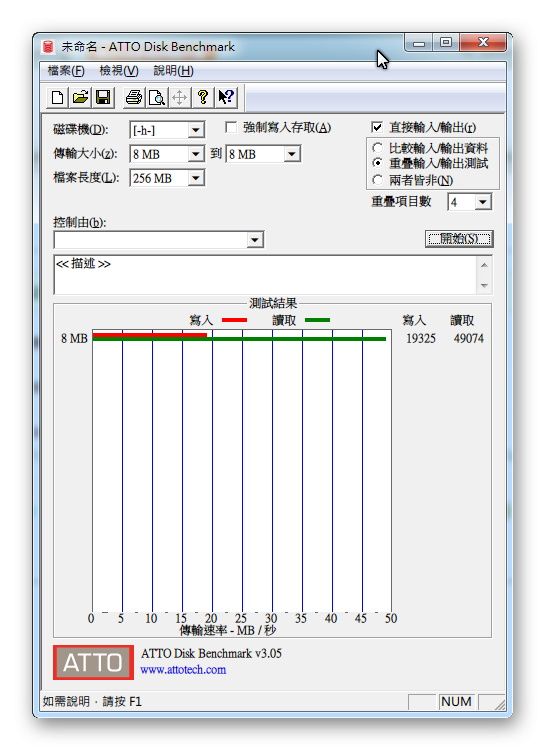The height and width of the screenshot is (751, 546).
Task: Click the 8 MB row label in chart
Action: point(74,339)
